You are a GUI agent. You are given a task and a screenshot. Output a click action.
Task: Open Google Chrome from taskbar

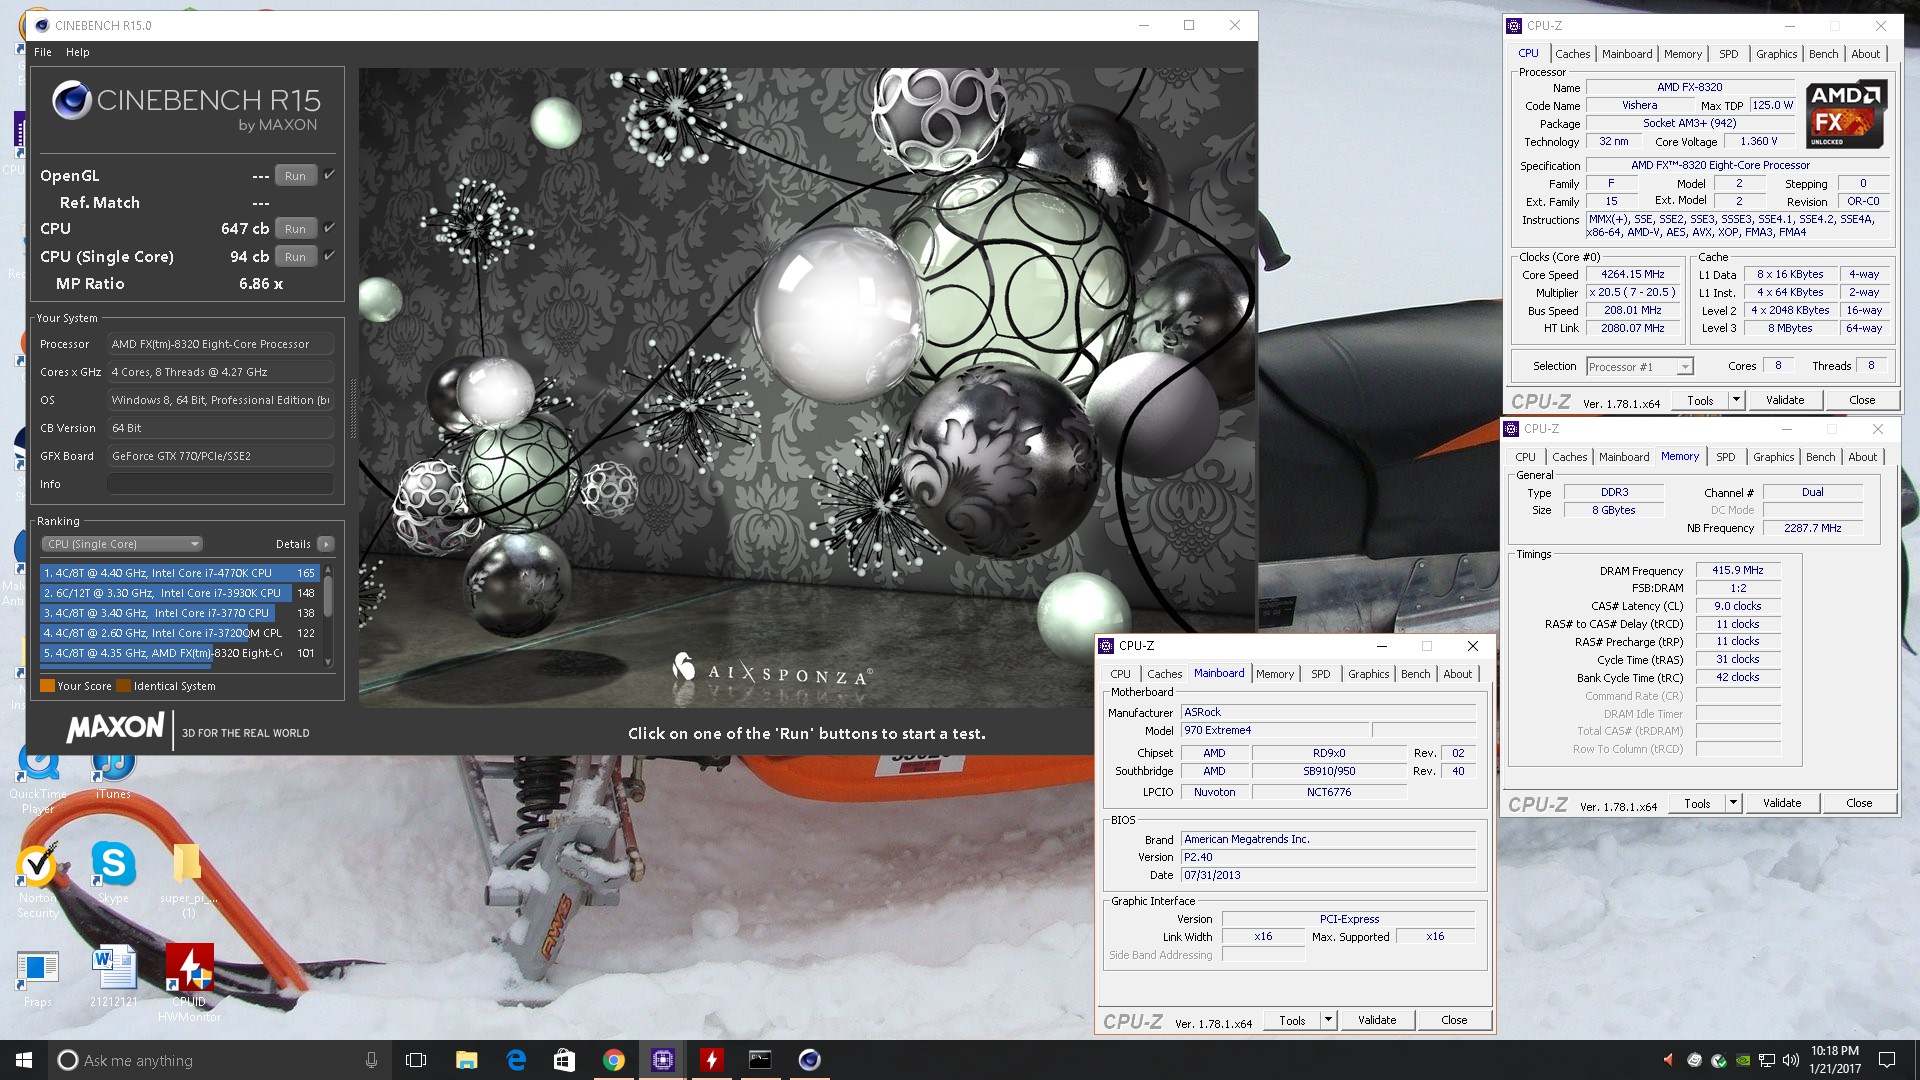614,1060
